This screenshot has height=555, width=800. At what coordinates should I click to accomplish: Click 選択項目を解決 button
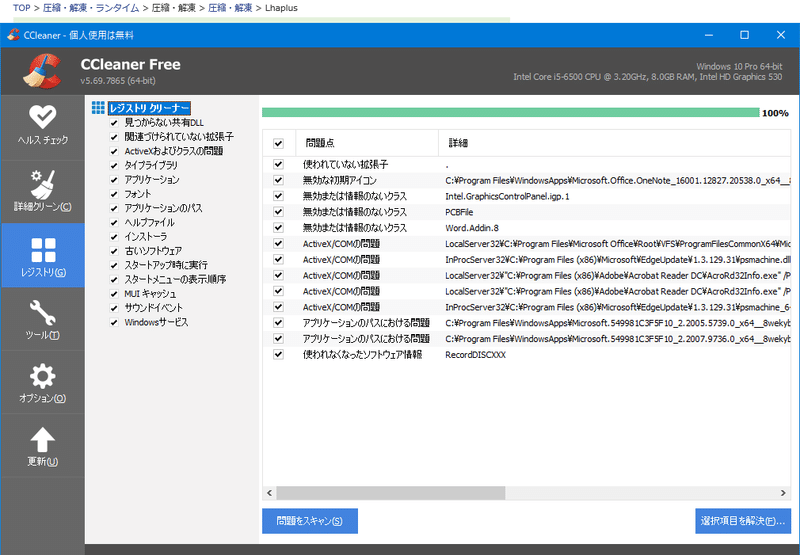pos(743,521)
